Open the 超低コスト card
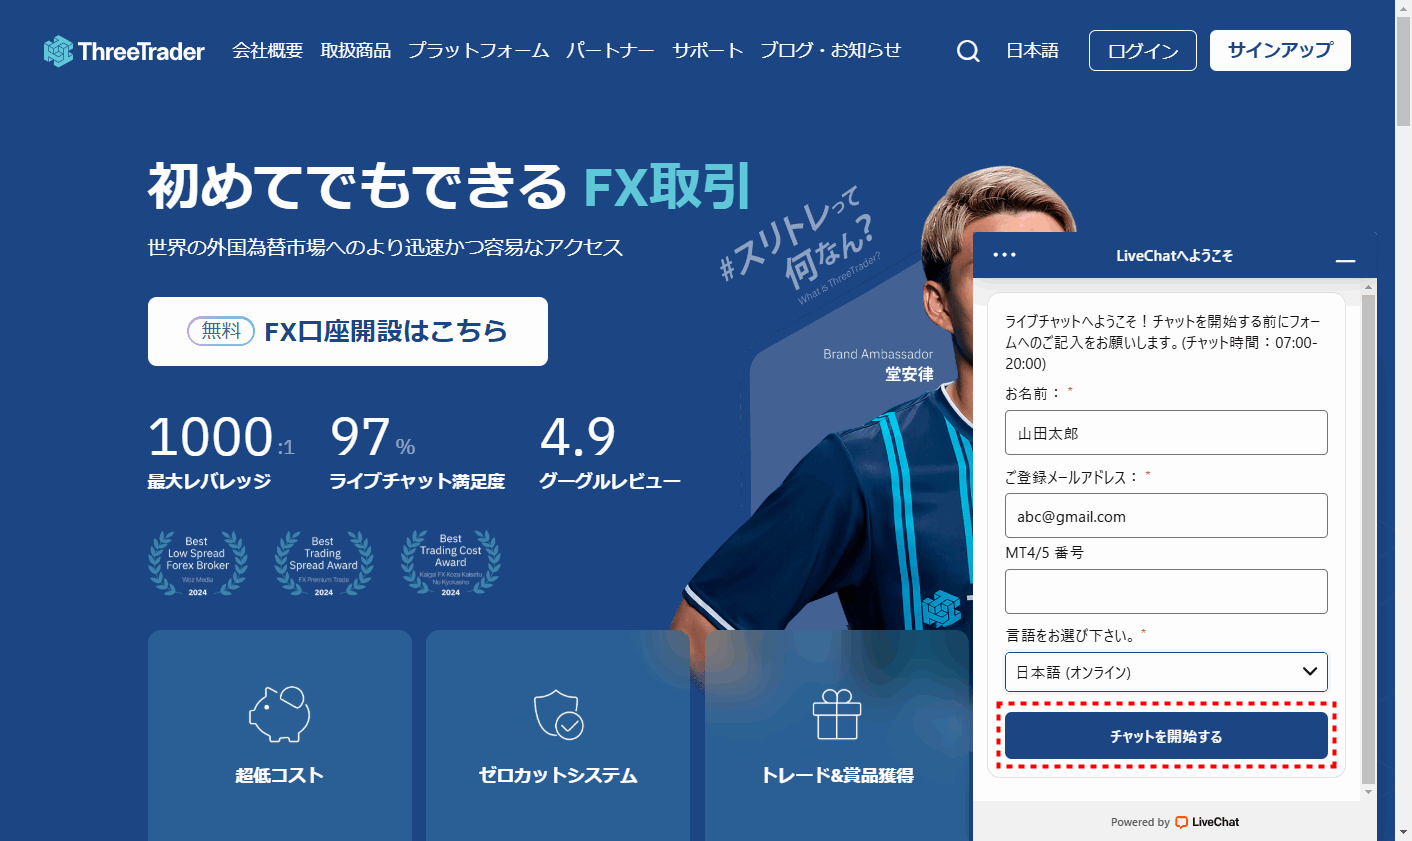Image resolution: width=1412 pixels, height=841 pixels. pos(280,735)
